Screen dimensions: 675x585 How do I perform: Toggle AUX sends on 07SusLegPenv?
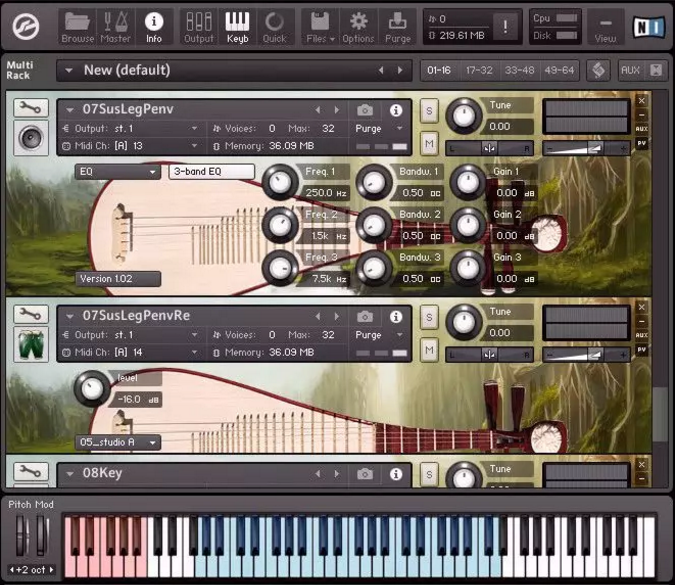point(641,129)
